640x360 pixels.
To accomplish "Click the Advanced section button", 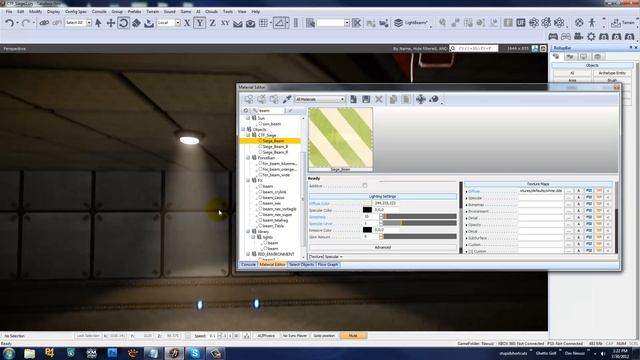I will click(383, 247).
